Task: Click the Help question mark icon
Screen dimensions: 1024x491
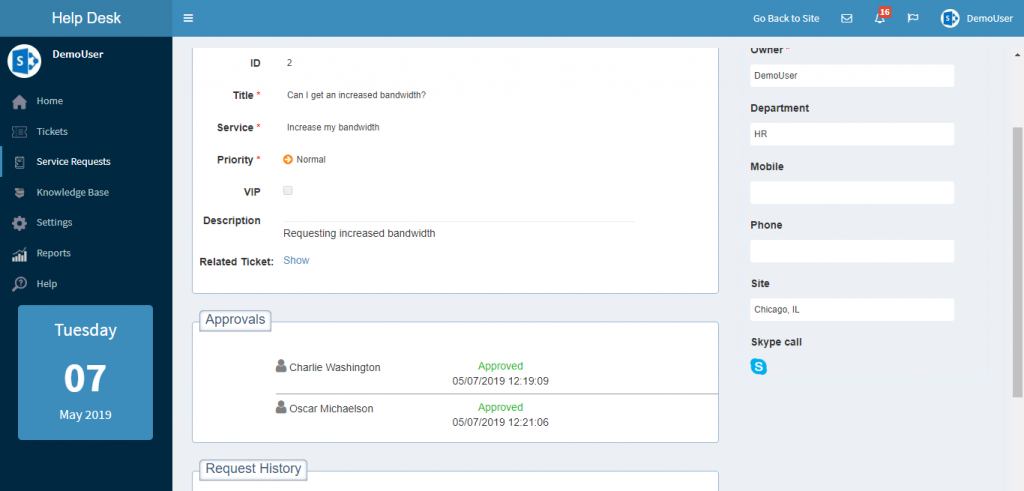Action: (x=20, y=284)
